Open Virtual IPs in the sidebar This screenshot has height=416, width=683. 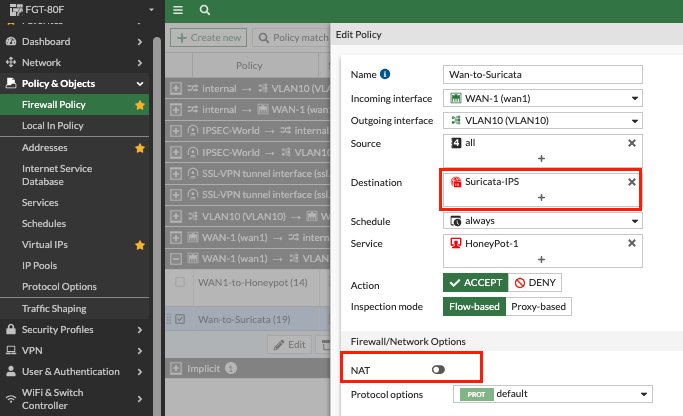click(x=46, y=245)
